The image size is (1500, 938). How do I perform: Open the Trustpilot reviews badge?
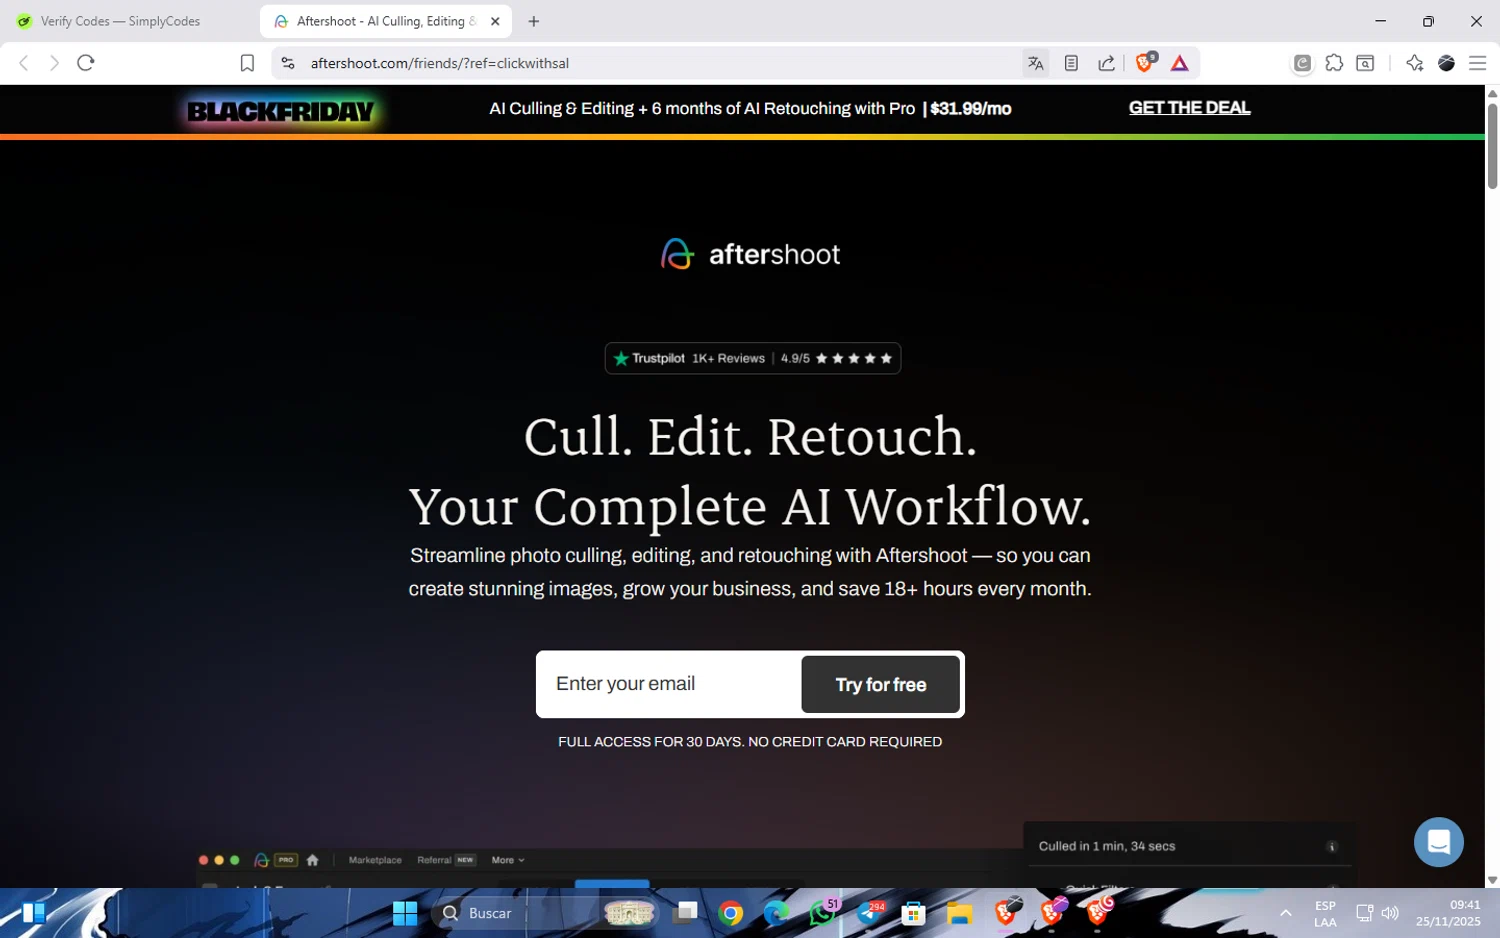tap(752, 358)
